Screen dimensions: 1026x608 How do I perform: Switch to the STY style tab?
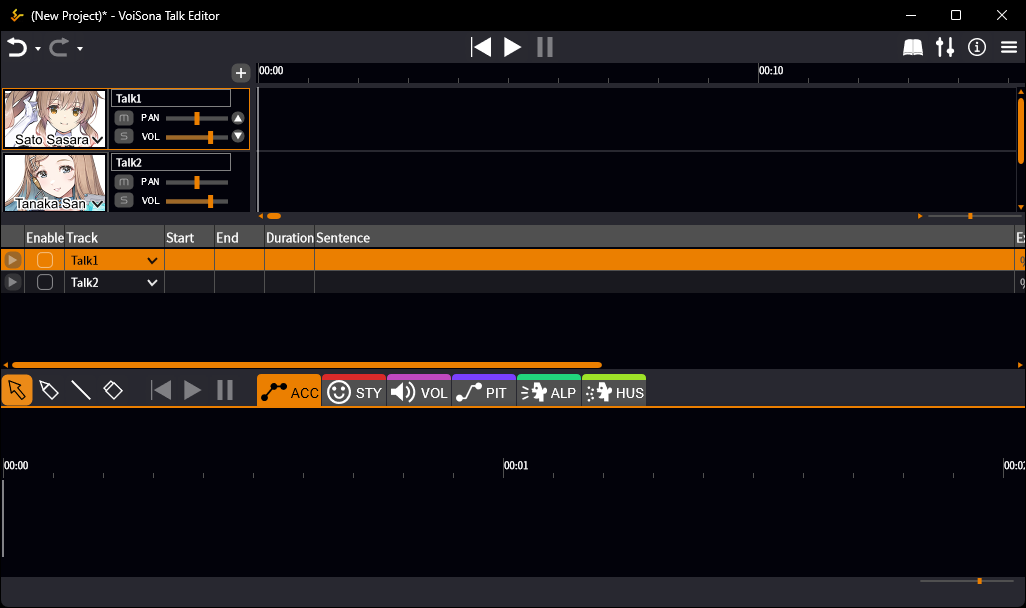pos(354,391)
